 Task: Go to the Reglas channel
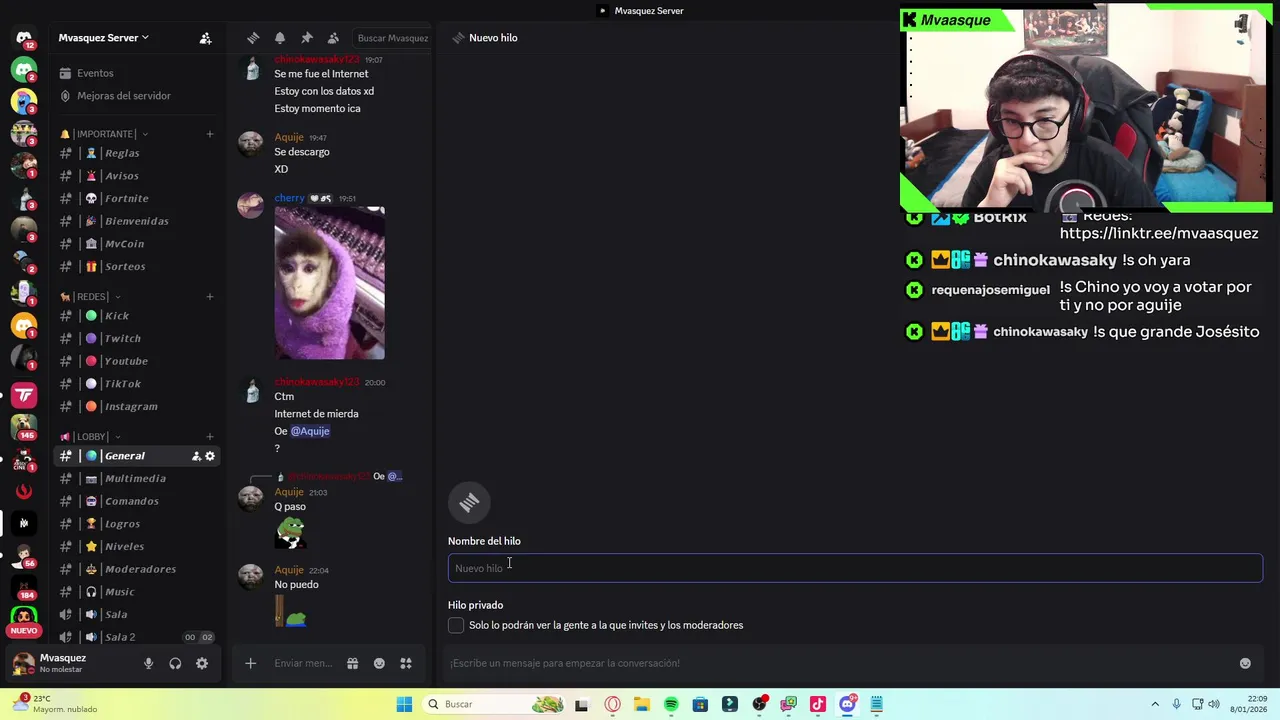coord(137,153)
